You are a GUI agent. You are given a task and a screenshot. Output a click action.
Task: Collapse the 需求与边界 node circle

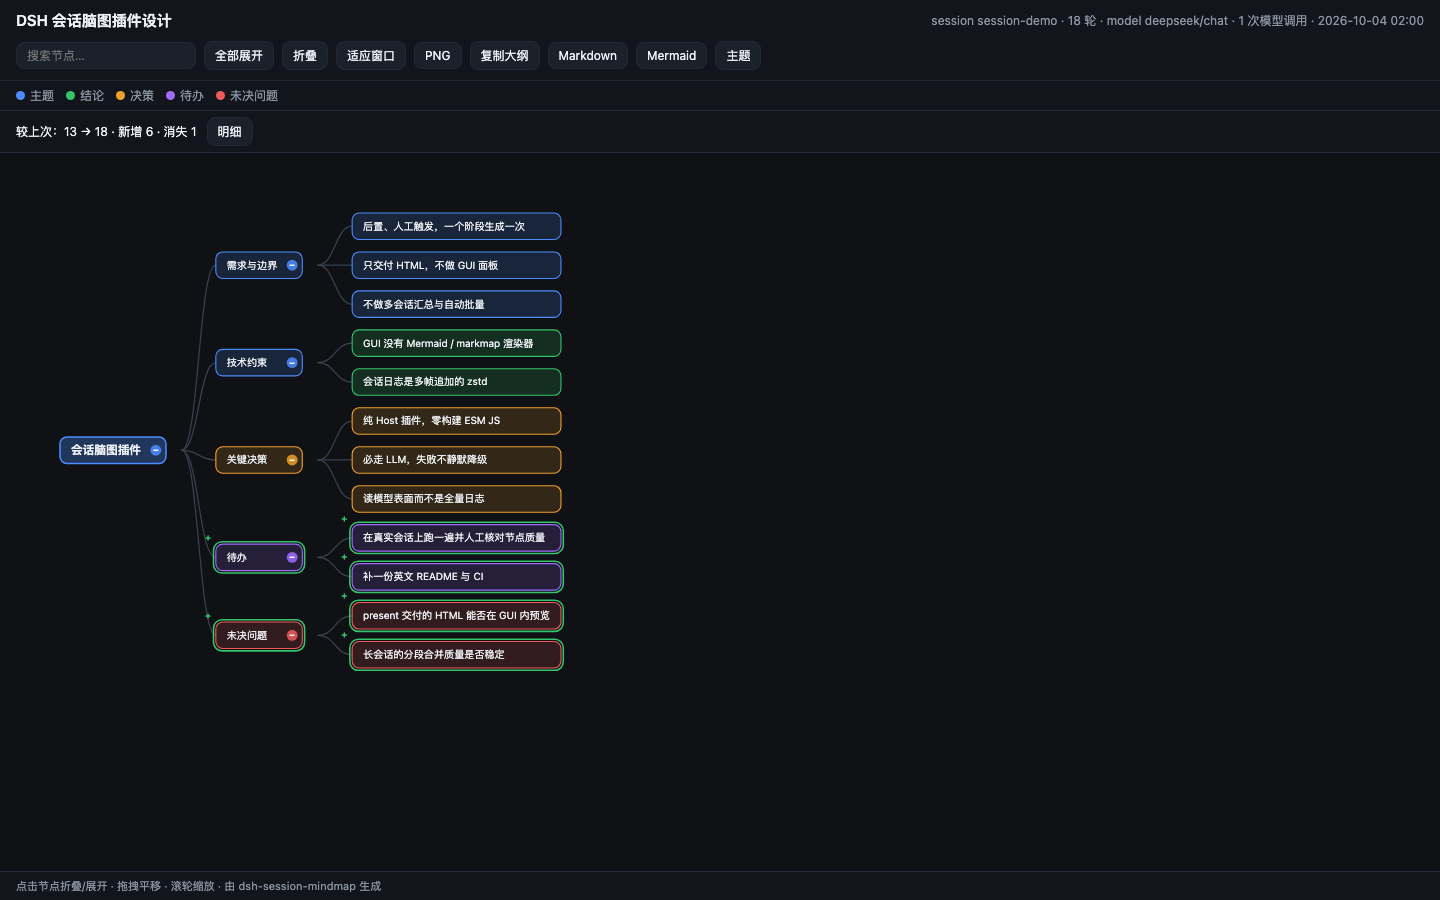(x=292, y=265)
